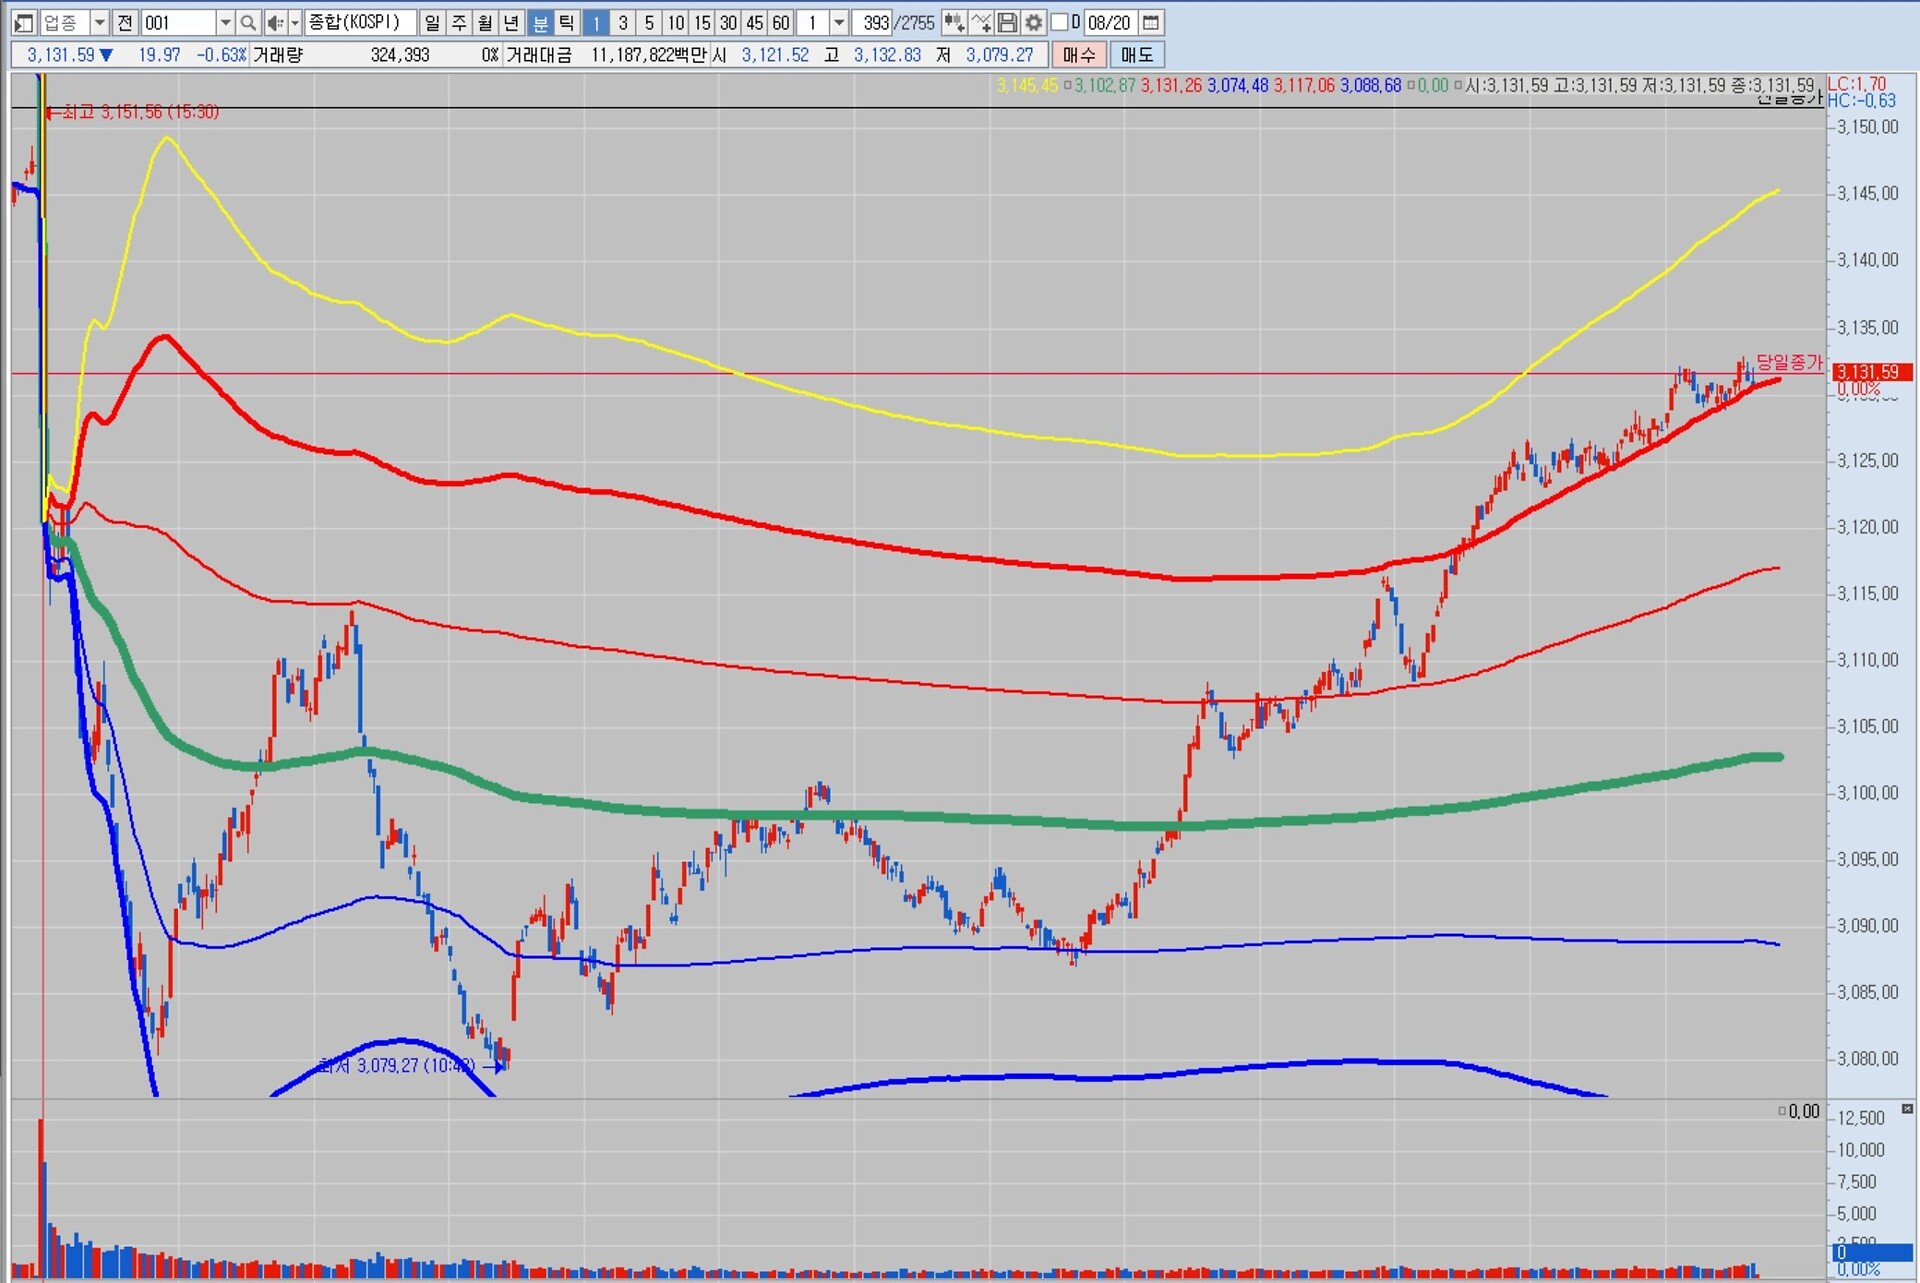
Task: Open the 001 code dropdown arrow
Action: [x=225, y=22]
